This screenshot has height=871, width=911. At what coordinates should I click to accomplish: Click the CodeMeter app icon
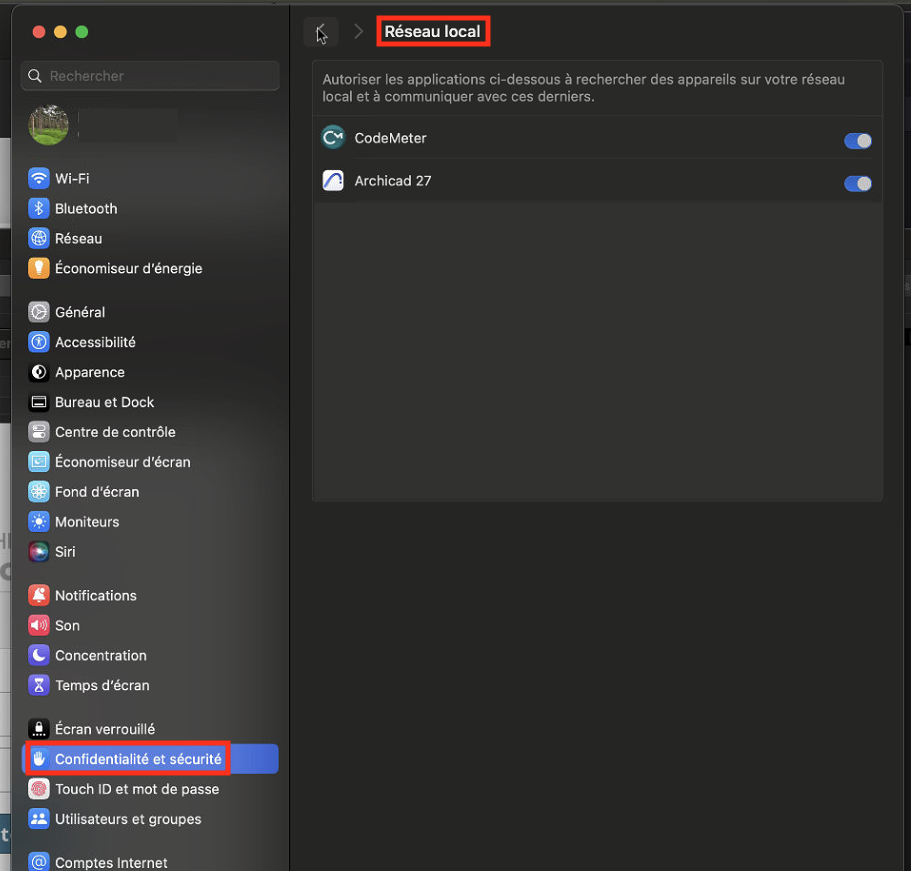(x=332, y=137)
